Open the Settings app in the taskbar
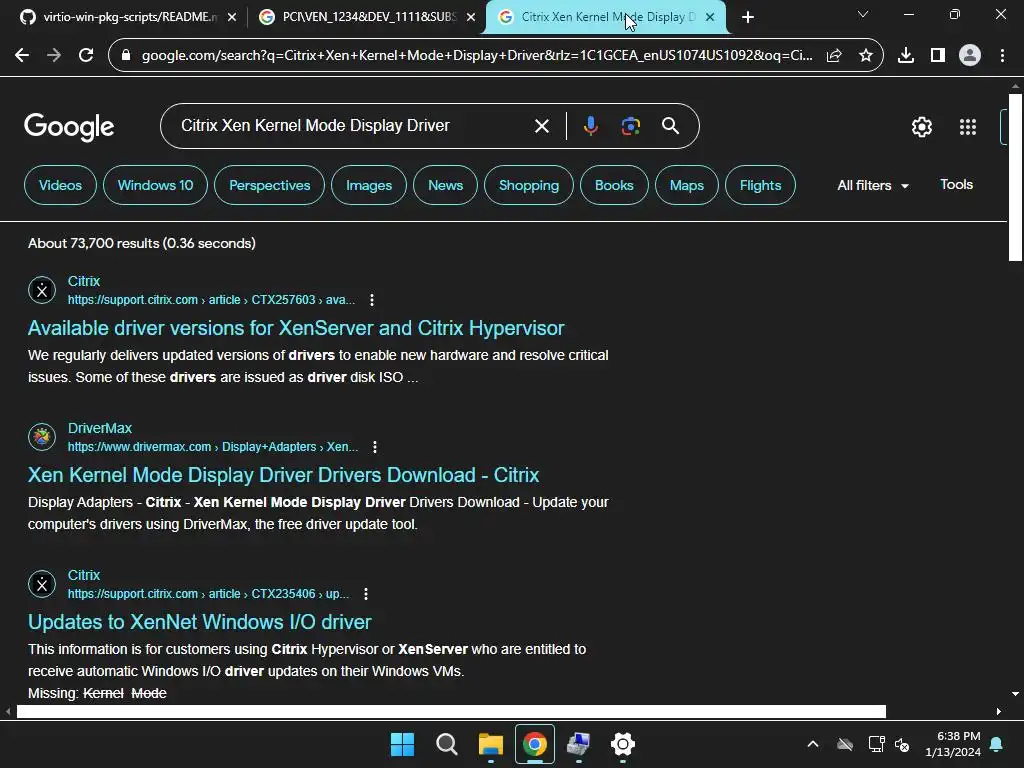This screenshot has width=1024, height=768. pos(623,744)
